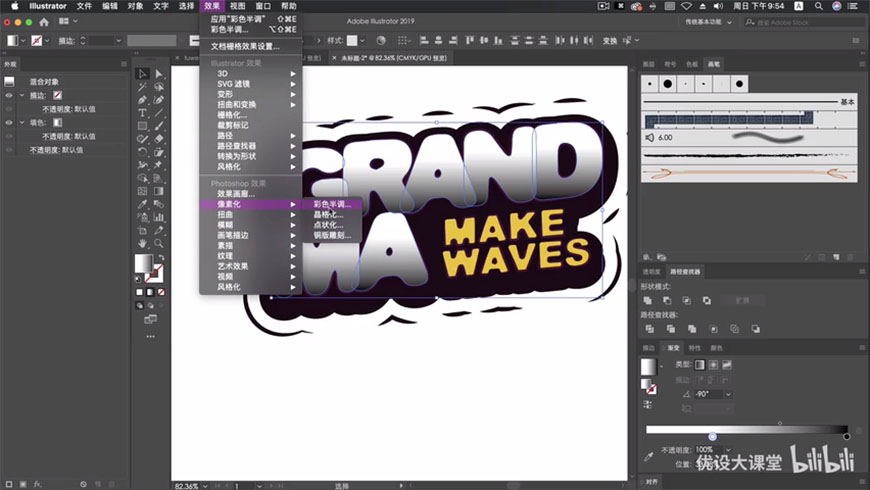The image size is (870, 490).
Task: Select the Hand tool
Action: [142, 244]
